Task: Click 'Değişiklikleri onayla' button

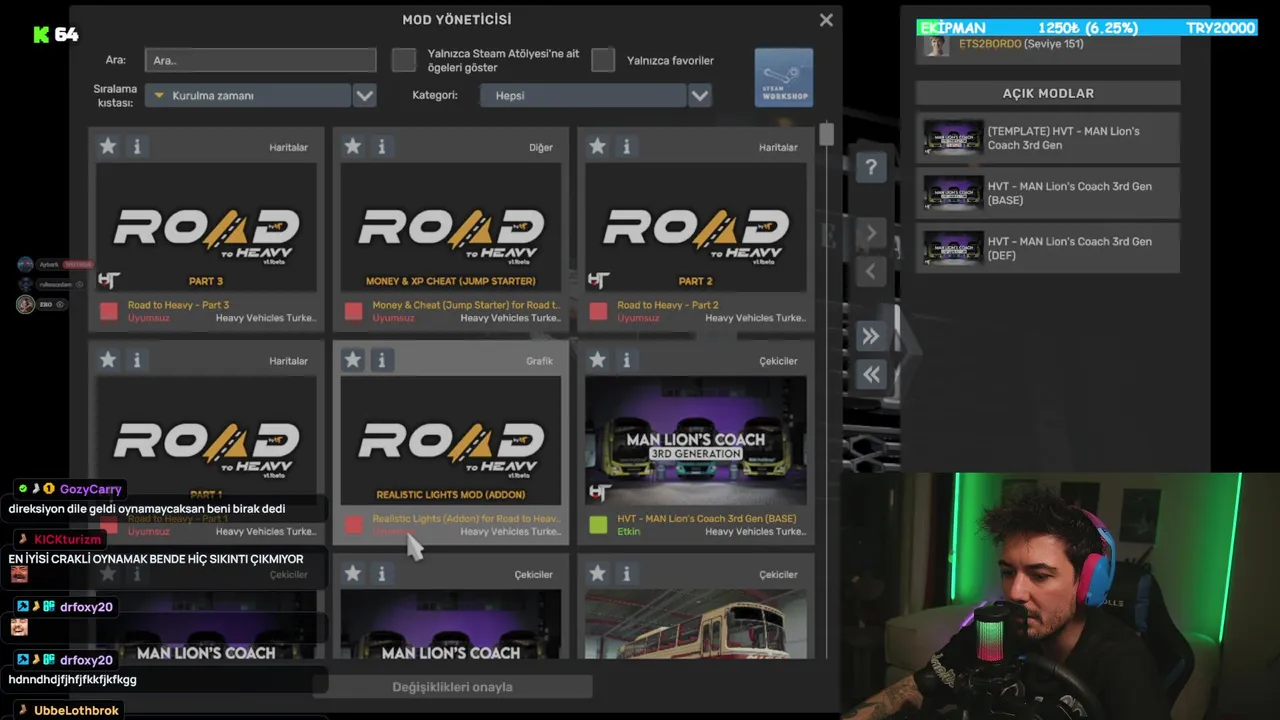Action: pyautogui.click(x=452, y=687)
